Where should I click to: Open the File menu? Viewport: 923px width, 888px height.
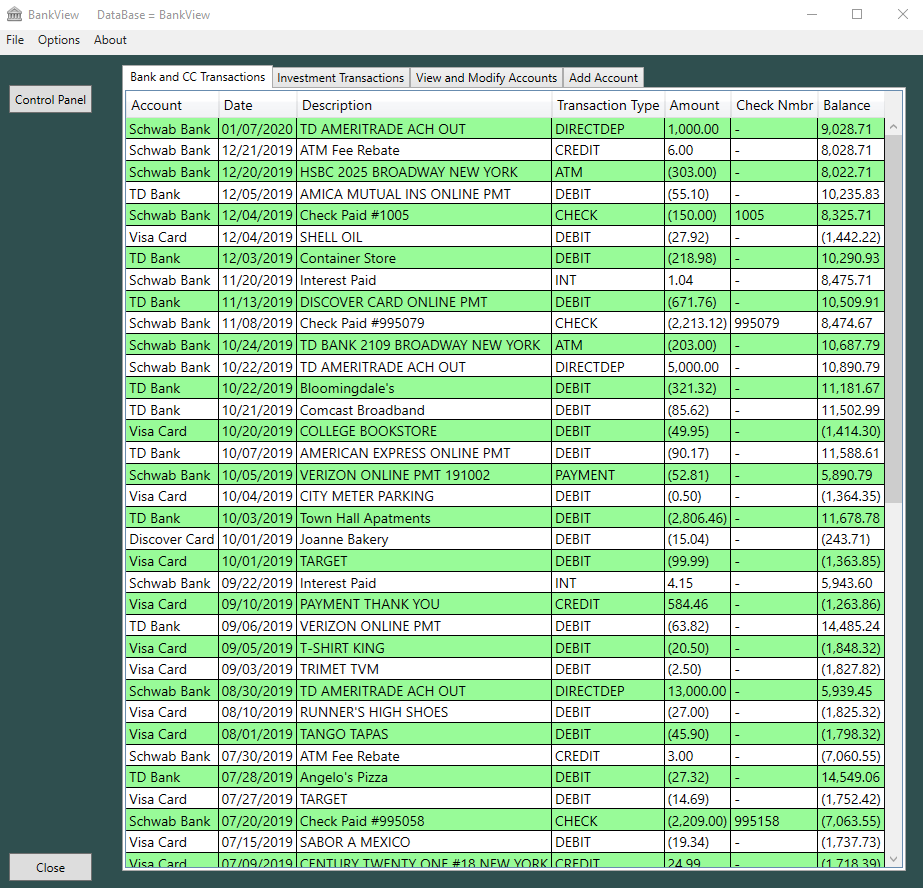tap(15, 40)
